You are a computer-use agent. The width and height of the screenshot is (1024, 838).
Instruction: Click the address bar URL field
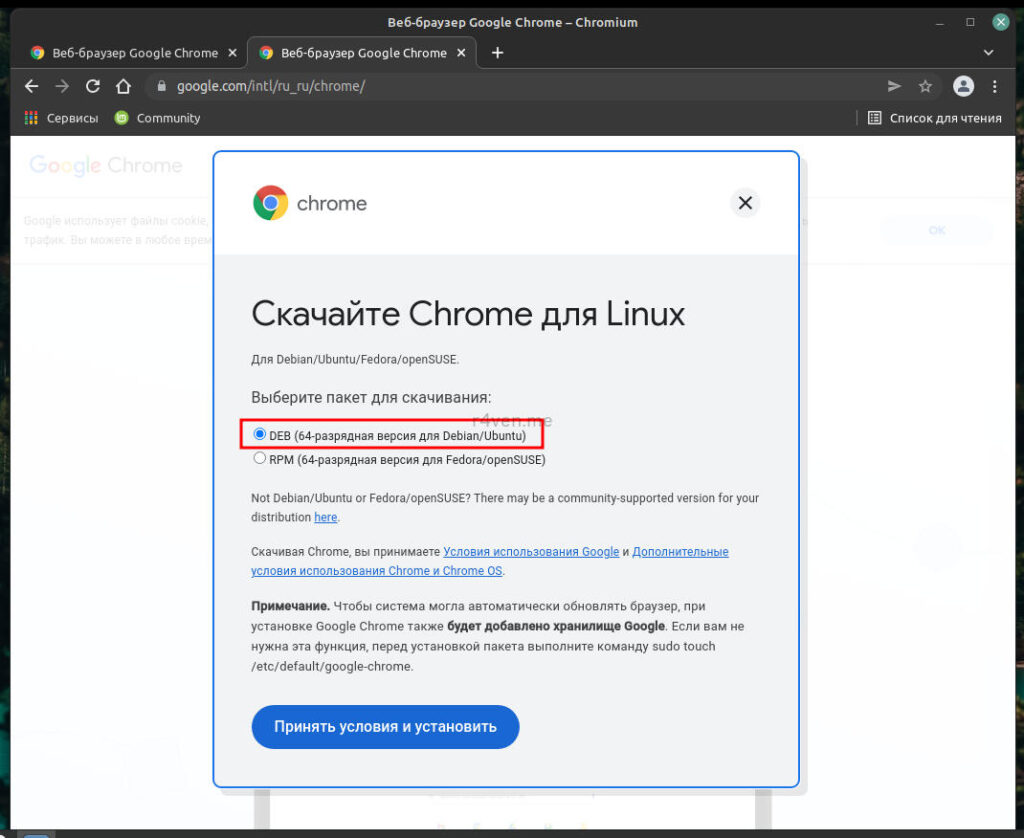(x=500, y=86)
